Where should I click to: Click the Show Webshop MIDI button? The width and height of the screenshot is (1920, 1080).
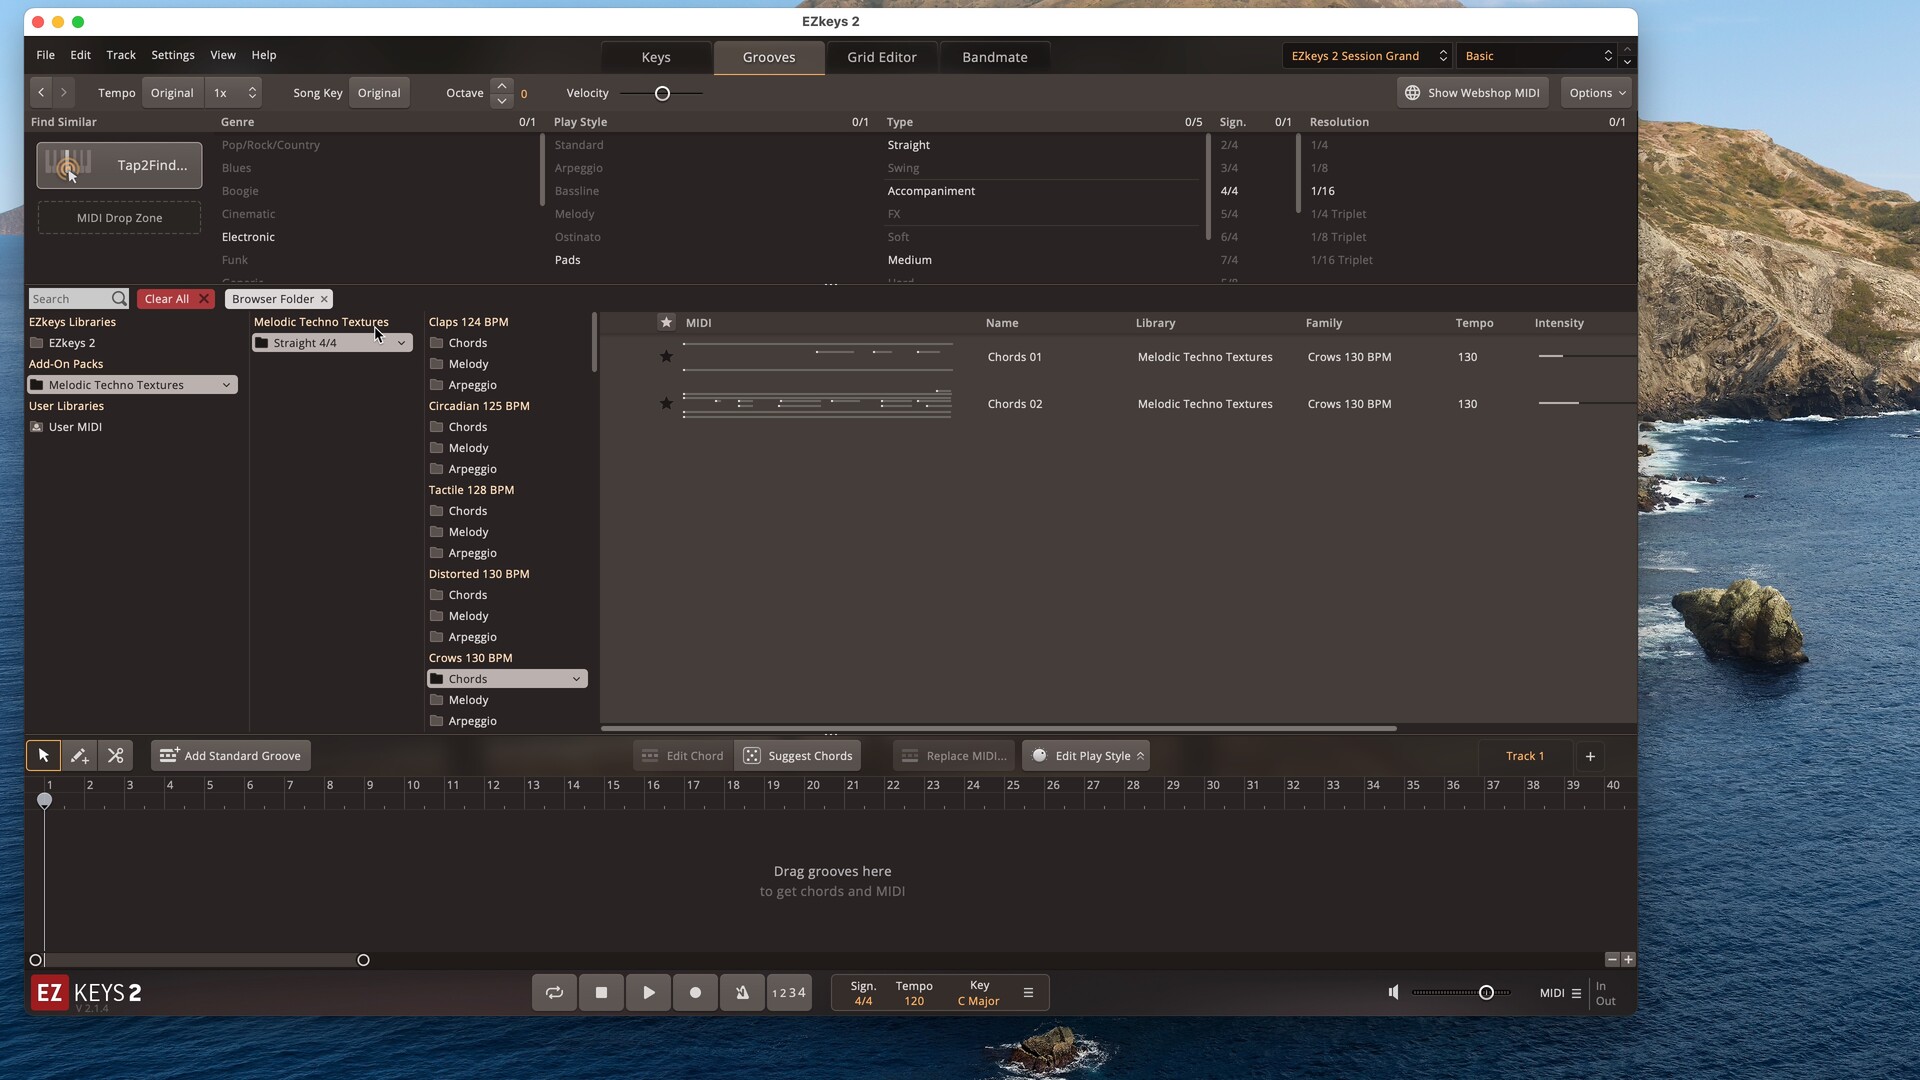click(1472, 93)
